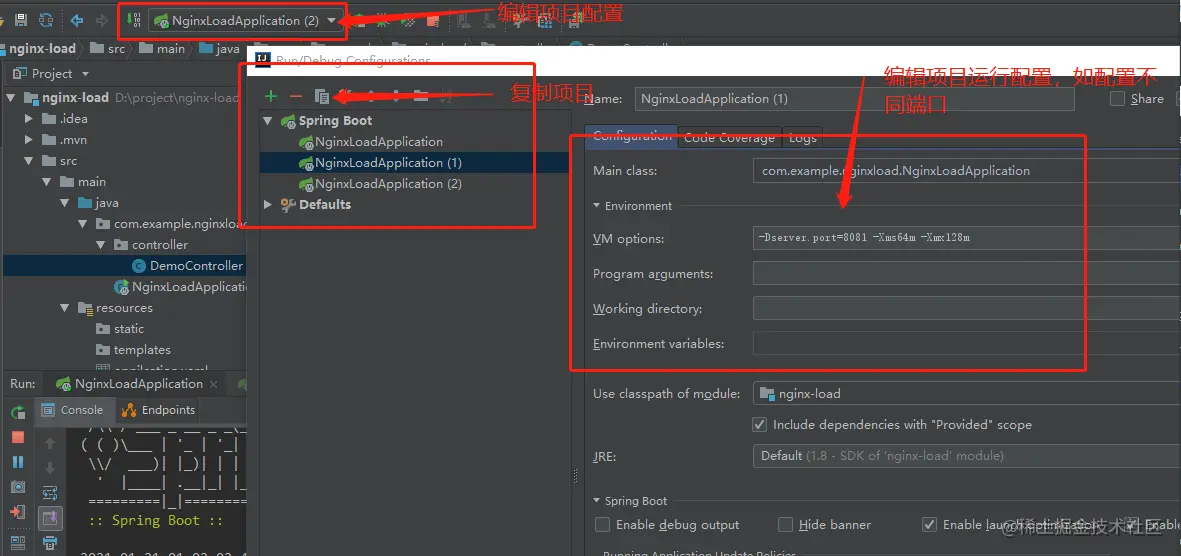Click the console up arrow icon
Image resolution: width=1181 pixels, height=556 pixels.
(x=50, y=443)
